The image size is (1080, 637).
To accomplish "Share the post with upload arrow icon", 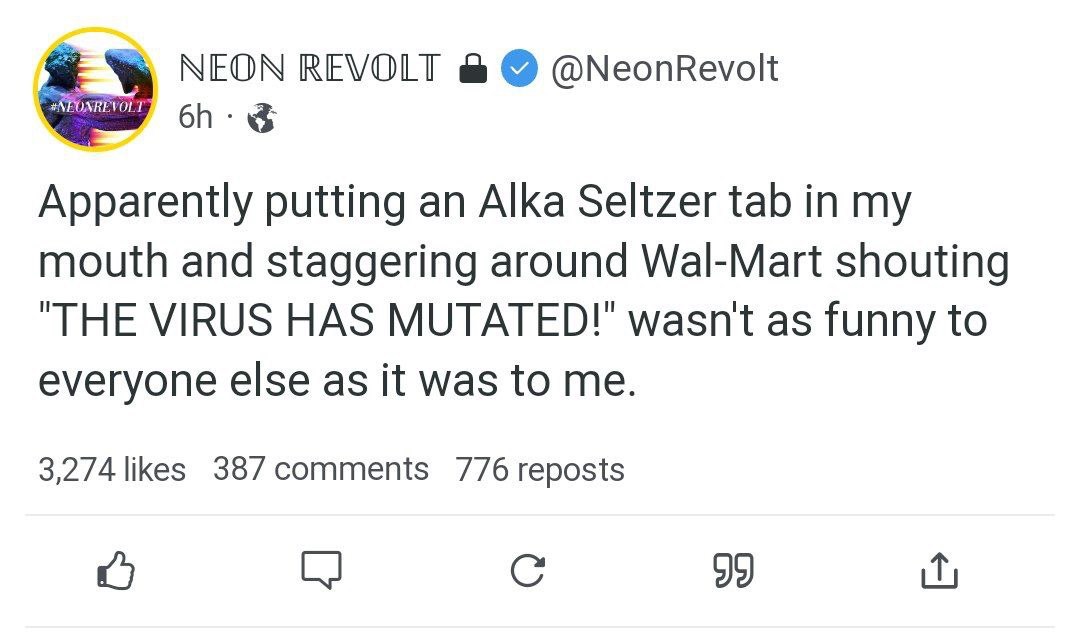I will coord(937,572).
